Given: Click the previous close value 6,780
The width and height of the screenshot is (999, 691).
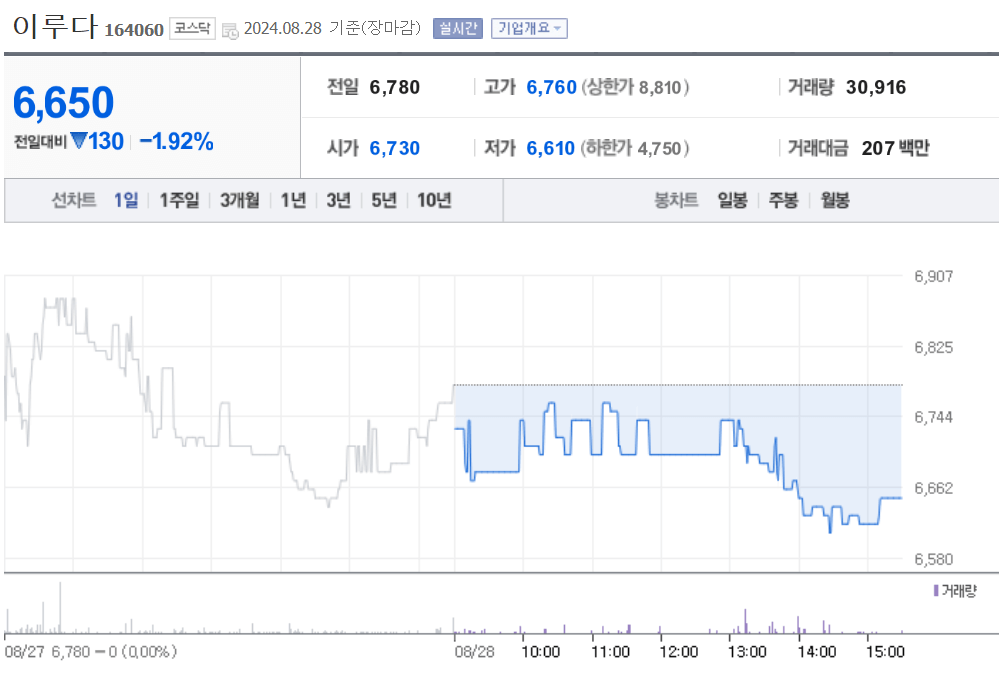Looking at the screenshot, I should [x=394, y=87].
